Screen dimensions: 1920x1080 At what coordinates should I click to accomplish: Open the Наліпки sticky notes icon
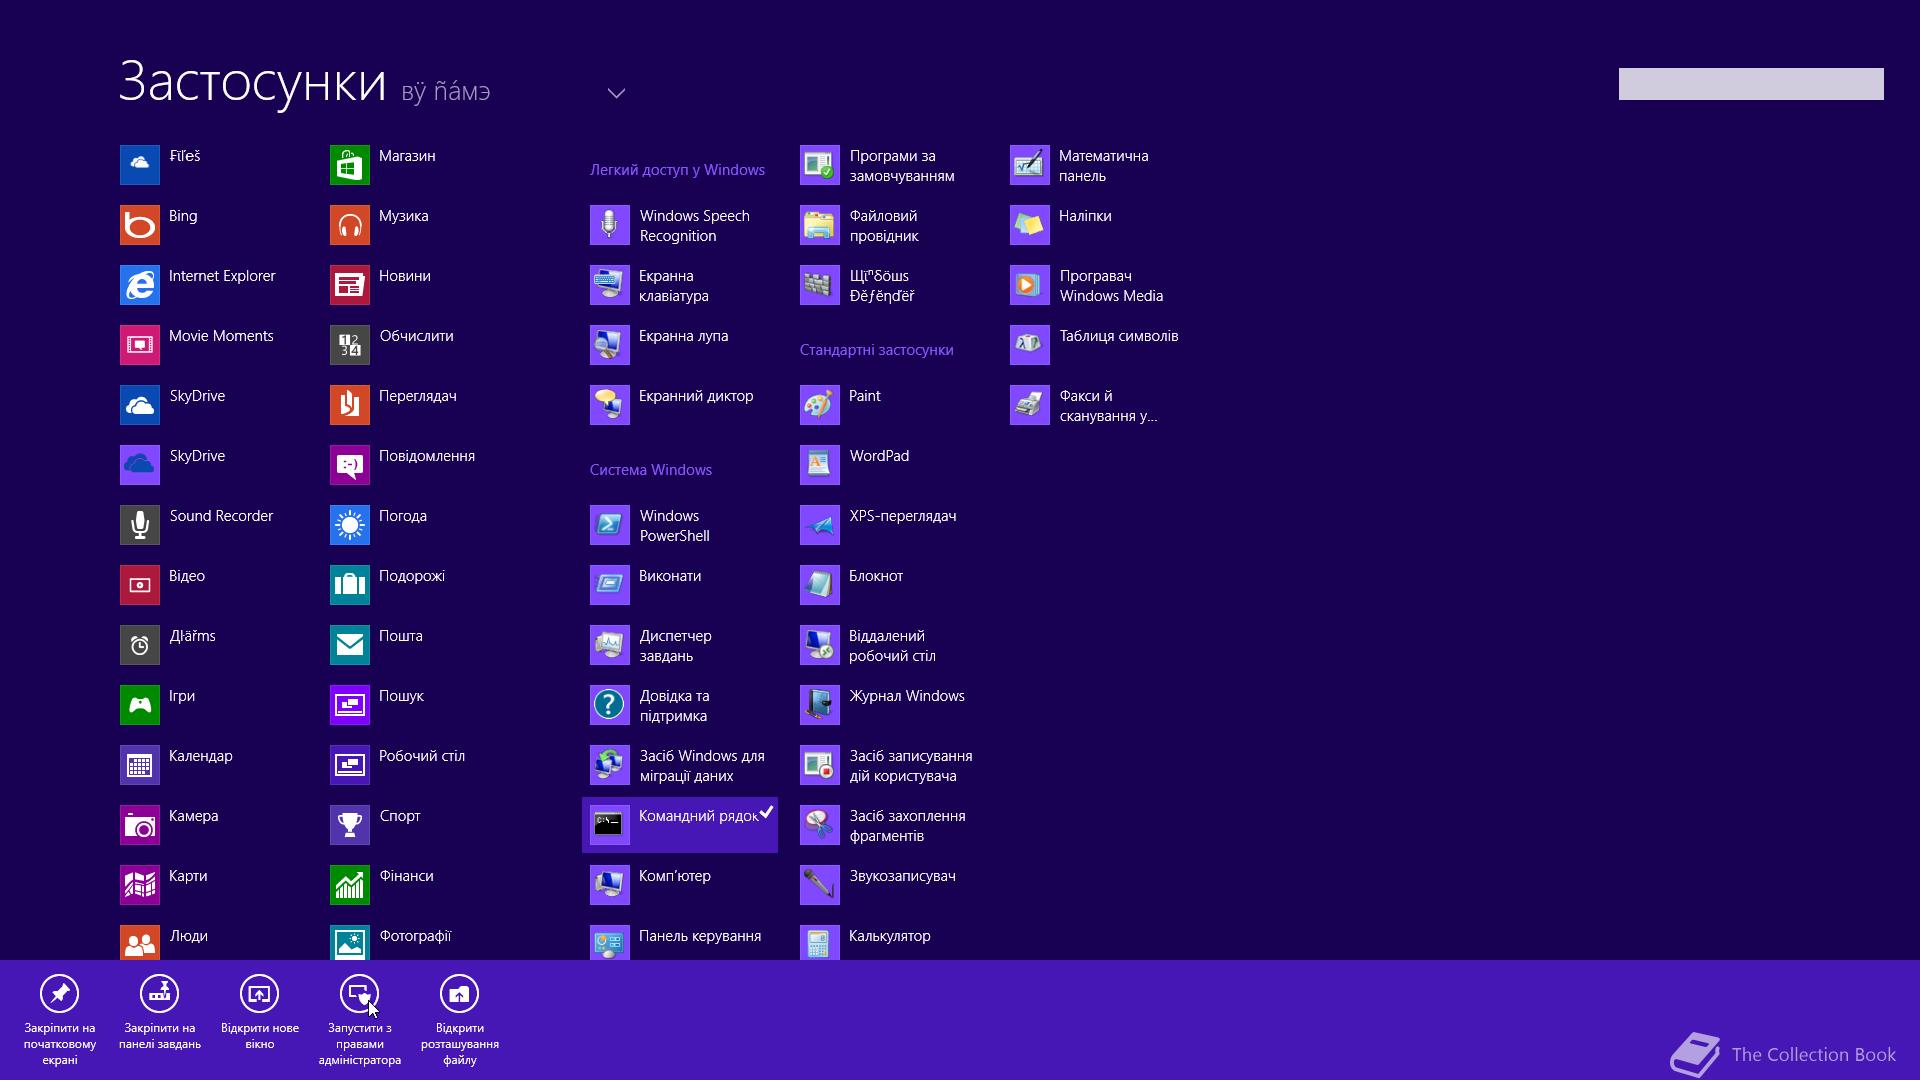pos(1030,225)
